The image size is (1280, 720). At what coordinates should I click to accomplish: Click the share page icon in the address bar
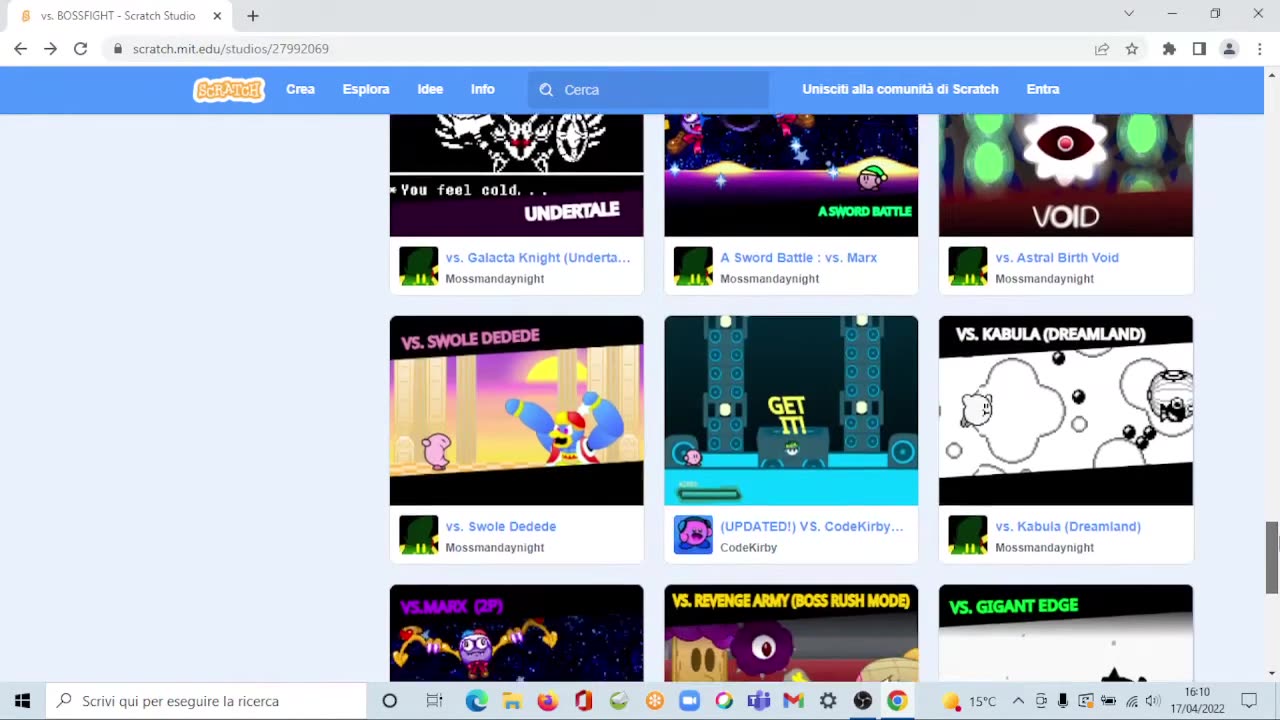click(x=1102, y=48)
